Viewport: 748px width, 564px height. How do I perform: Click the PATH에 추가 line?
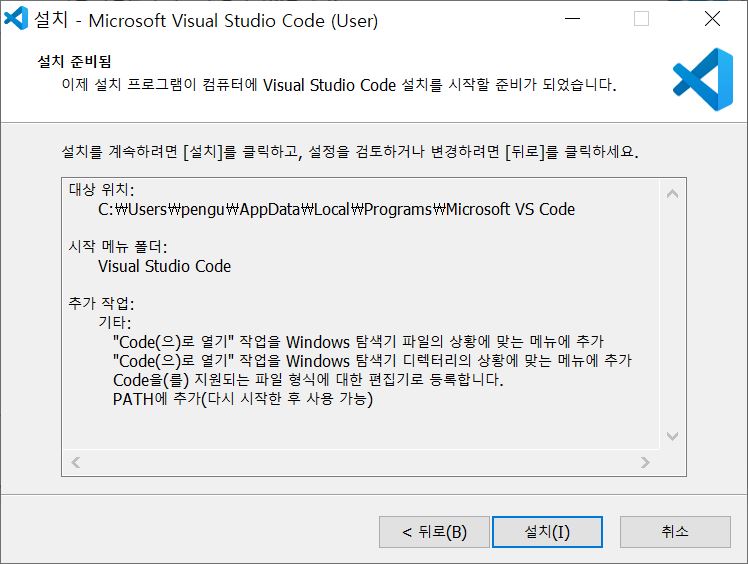pyautogui.click(x=243, y=399)
